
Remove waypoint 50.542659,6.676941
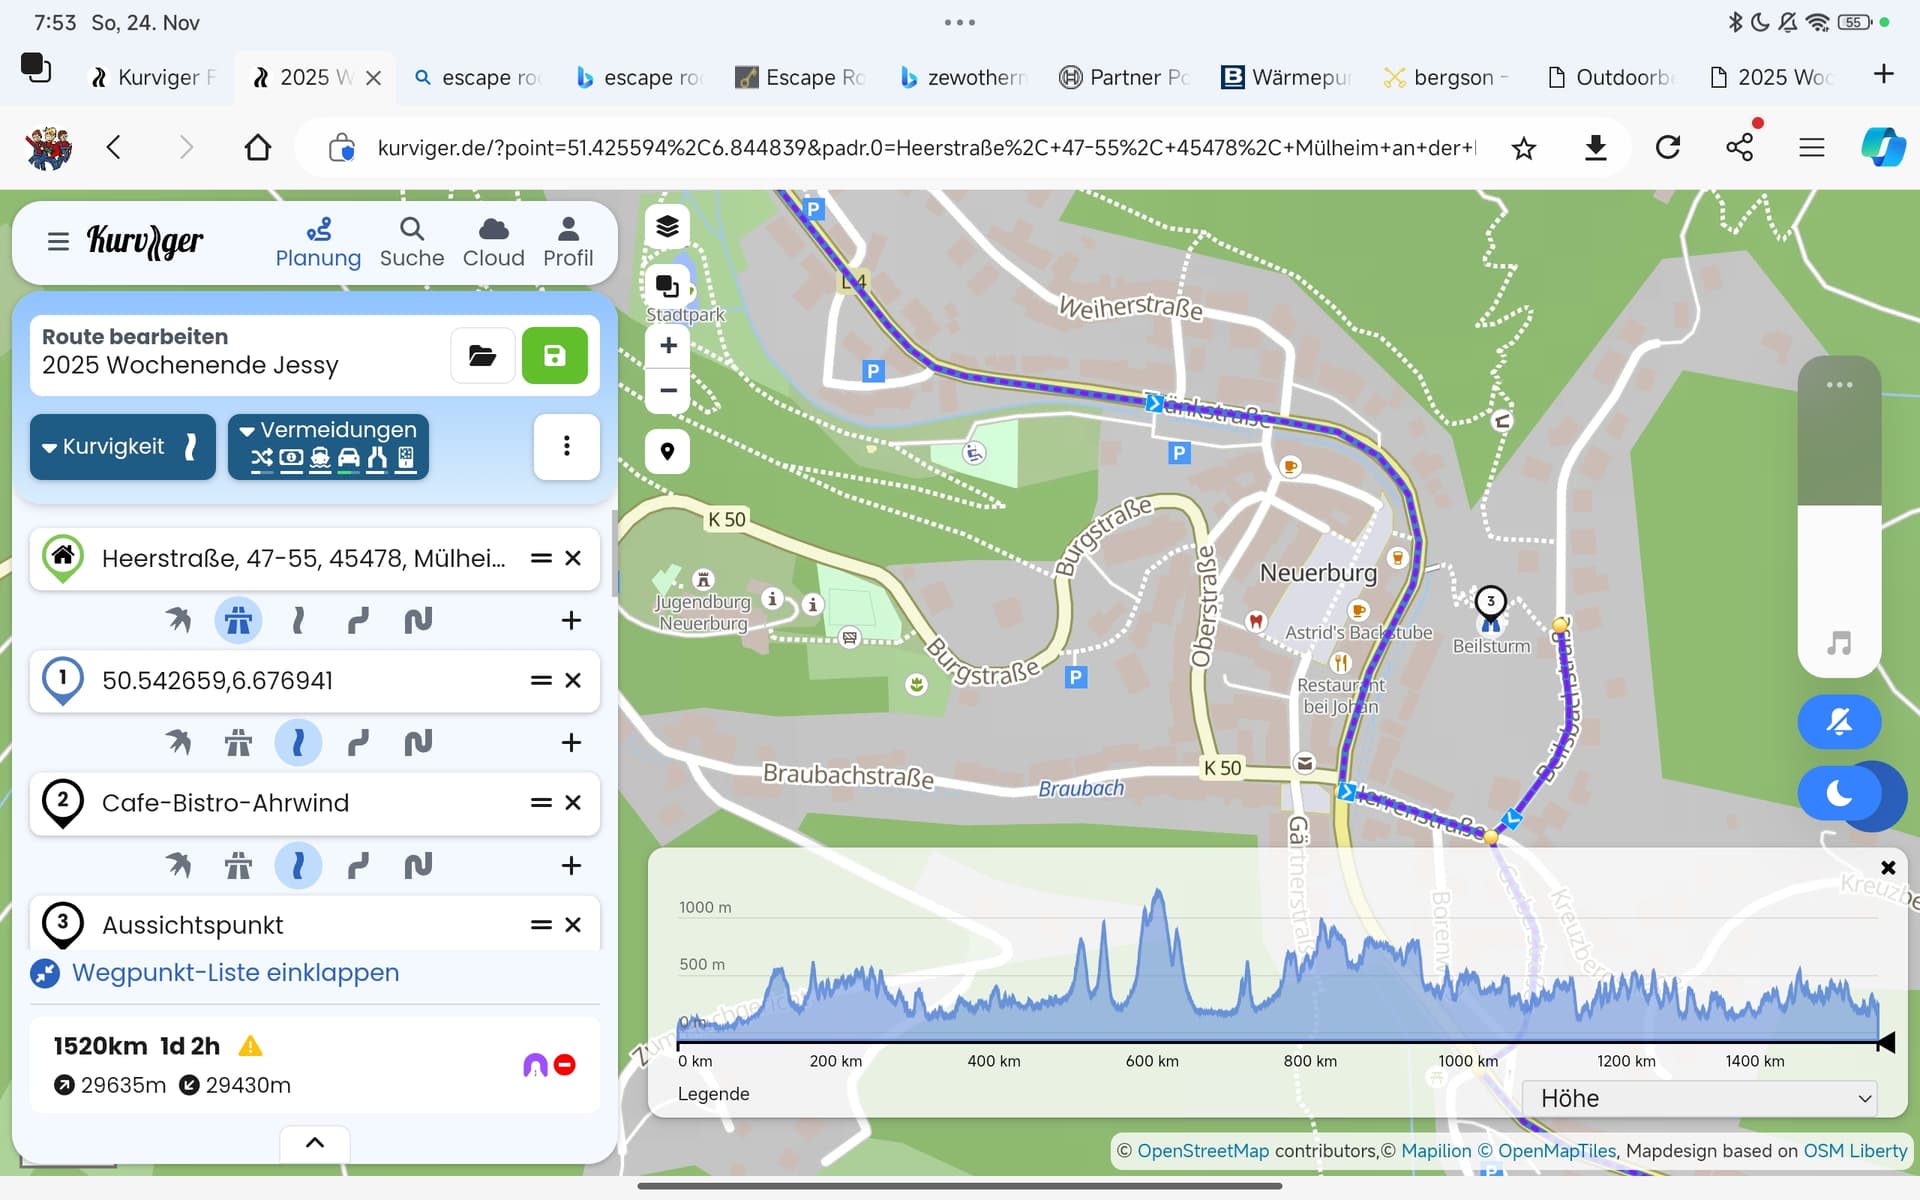(x=573, y=680)
